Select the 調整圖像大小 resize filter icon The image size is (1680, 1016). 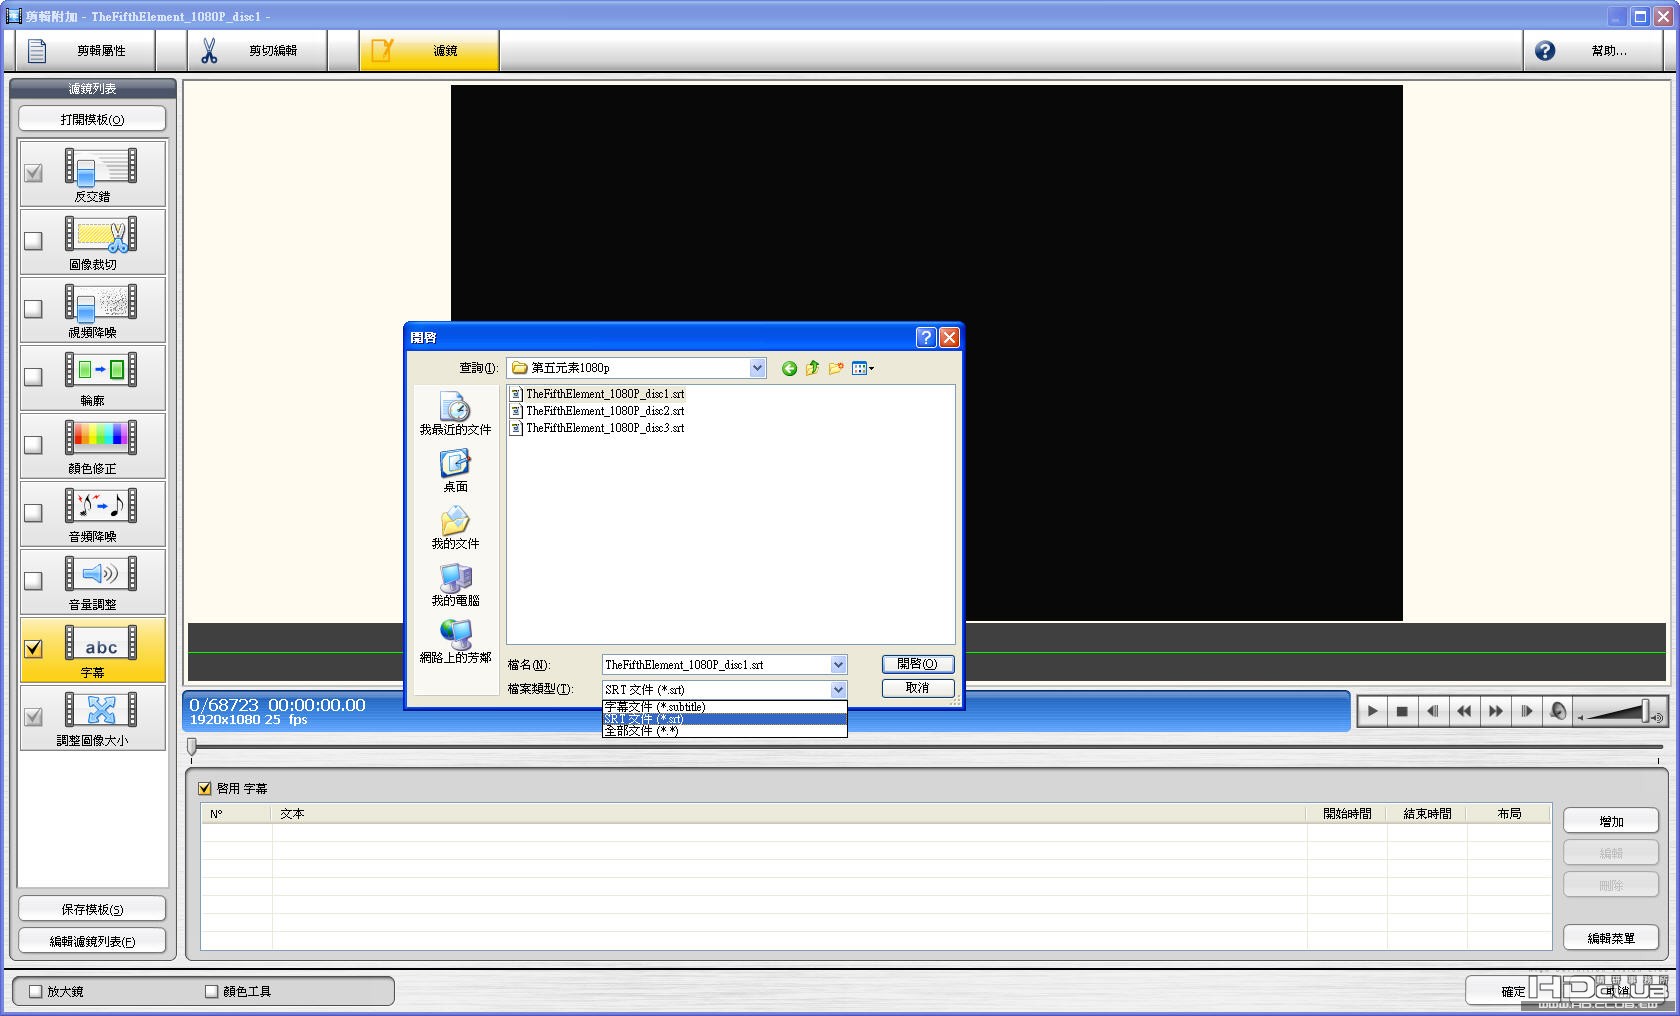[101, 710]
